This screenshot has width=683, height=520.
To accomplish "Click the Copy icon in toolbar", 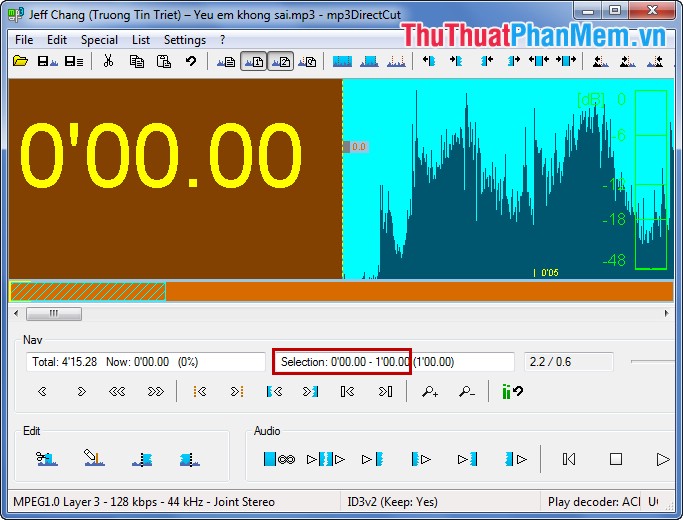I will point(136,61).
